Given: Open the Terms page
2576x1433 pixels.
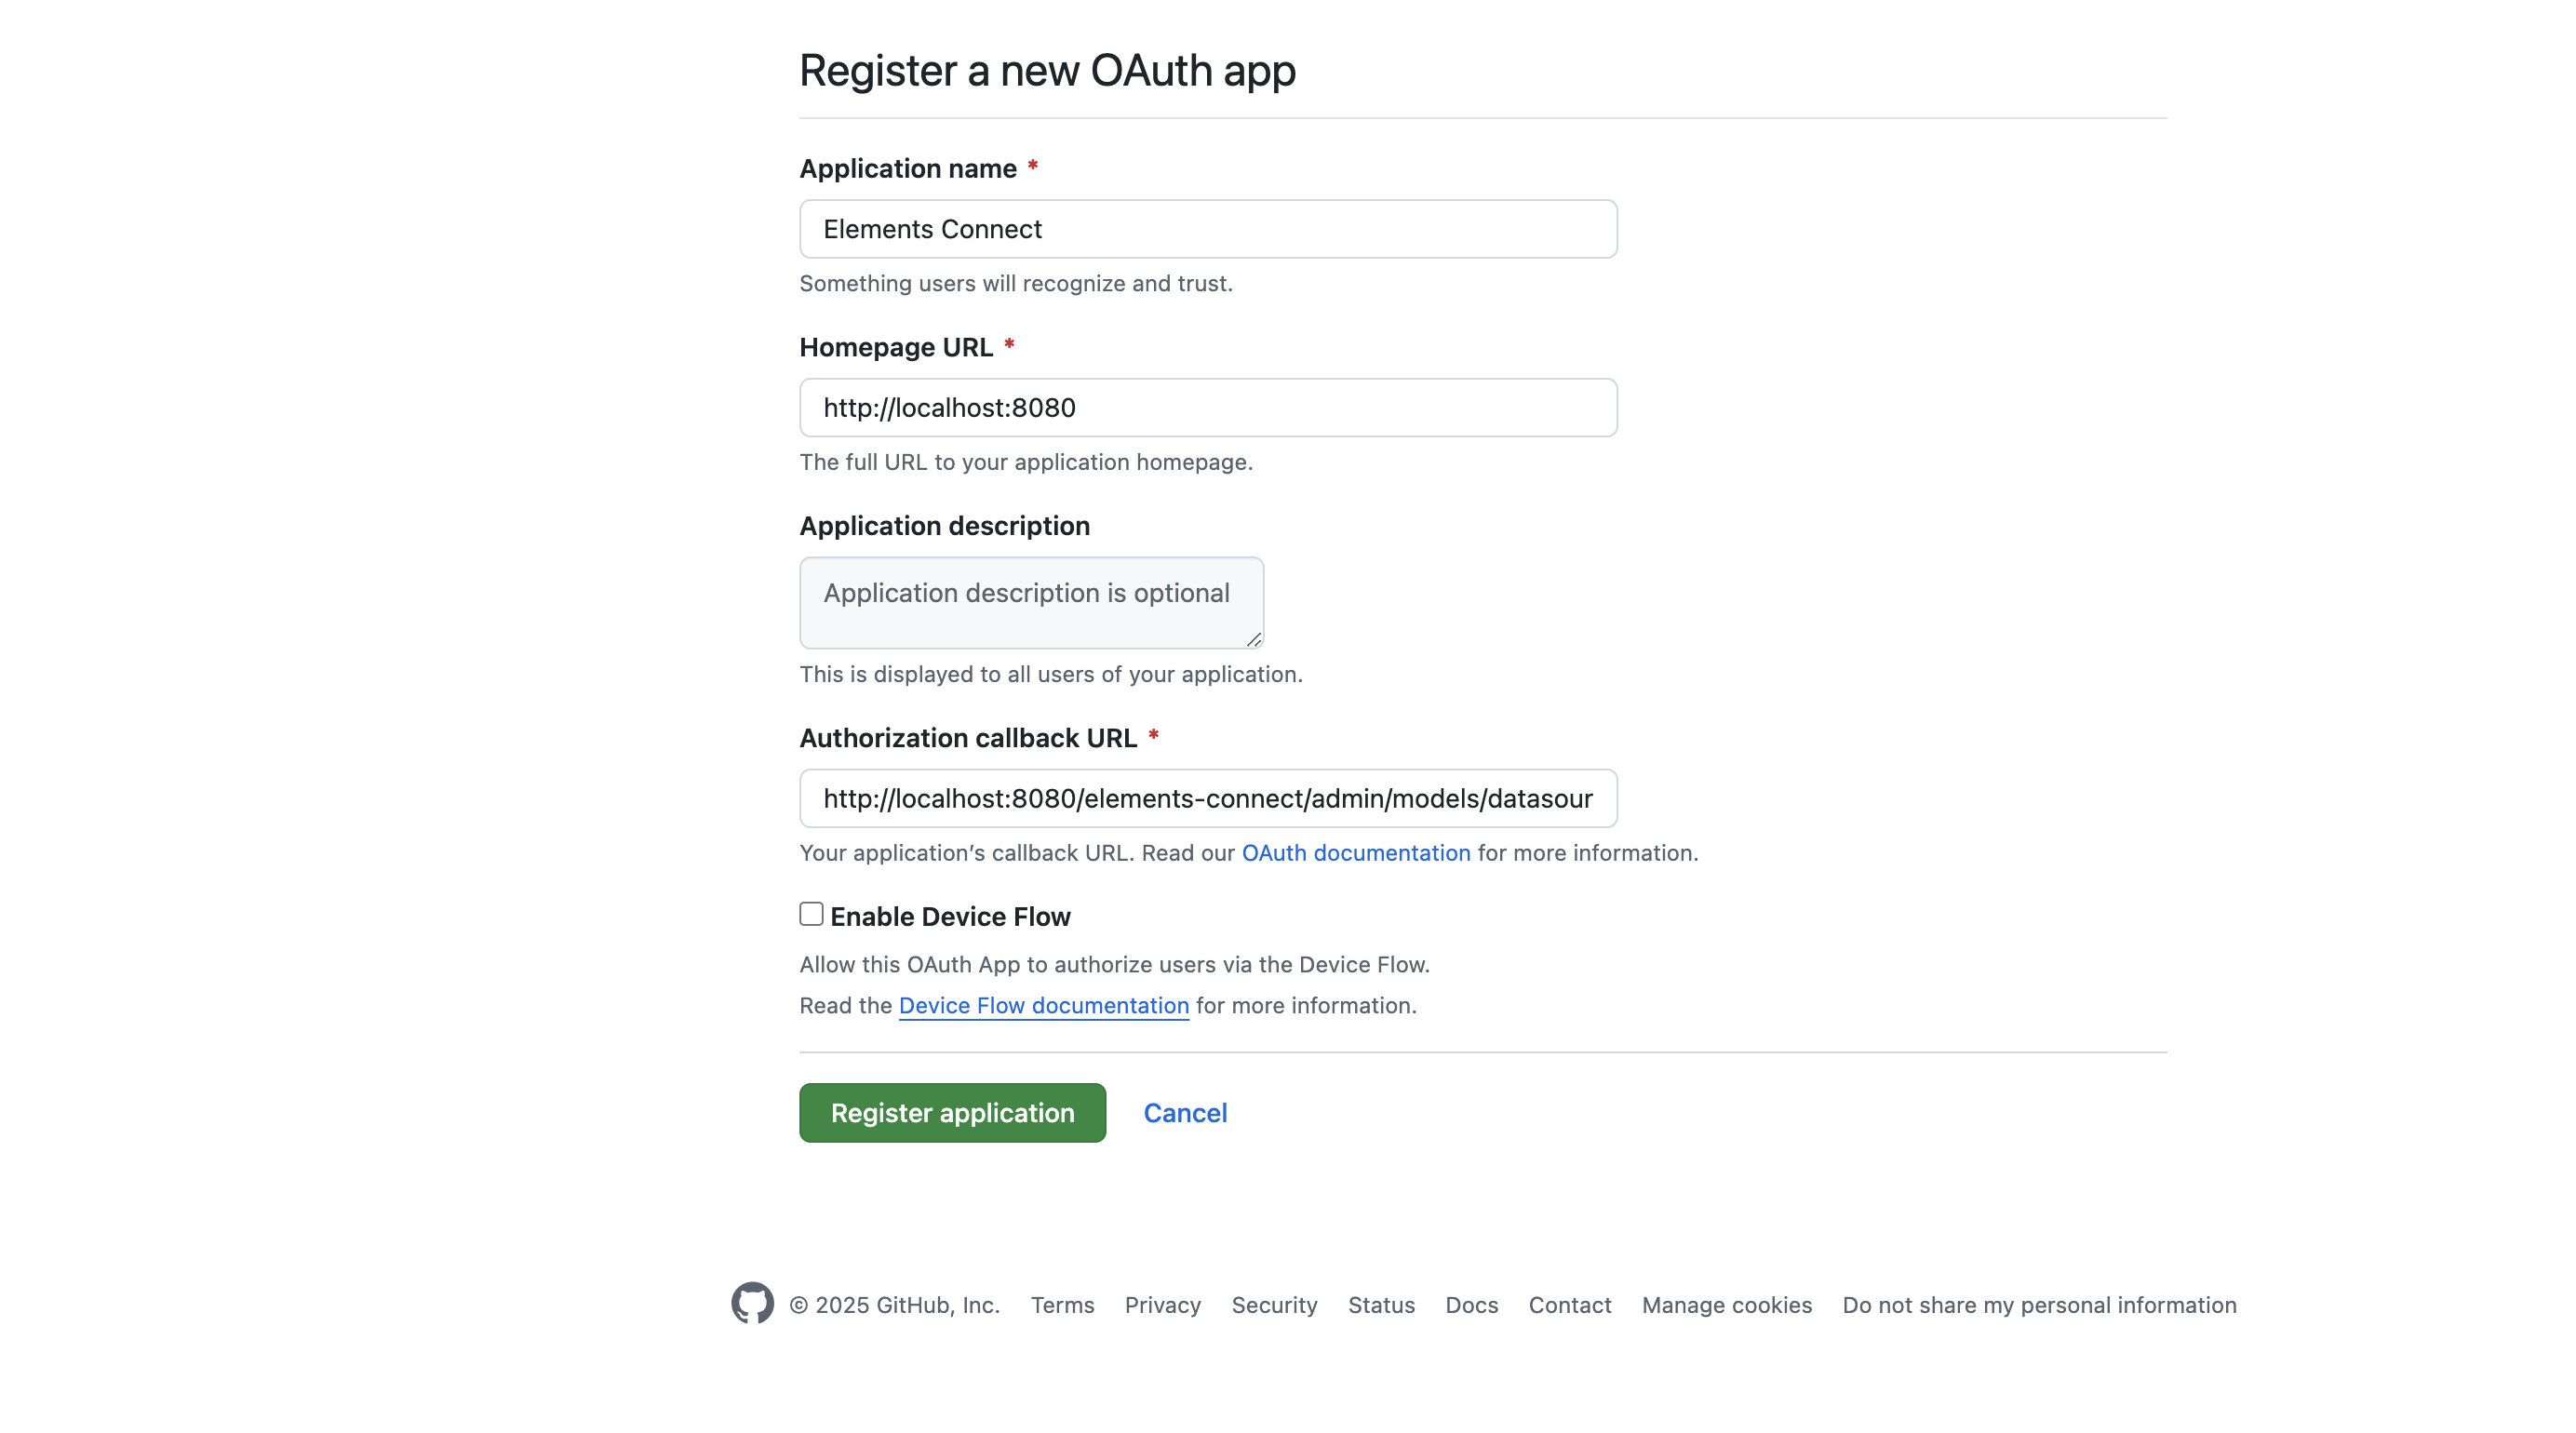Looking at the screenshot, I should click(x=1062, y=1305).
